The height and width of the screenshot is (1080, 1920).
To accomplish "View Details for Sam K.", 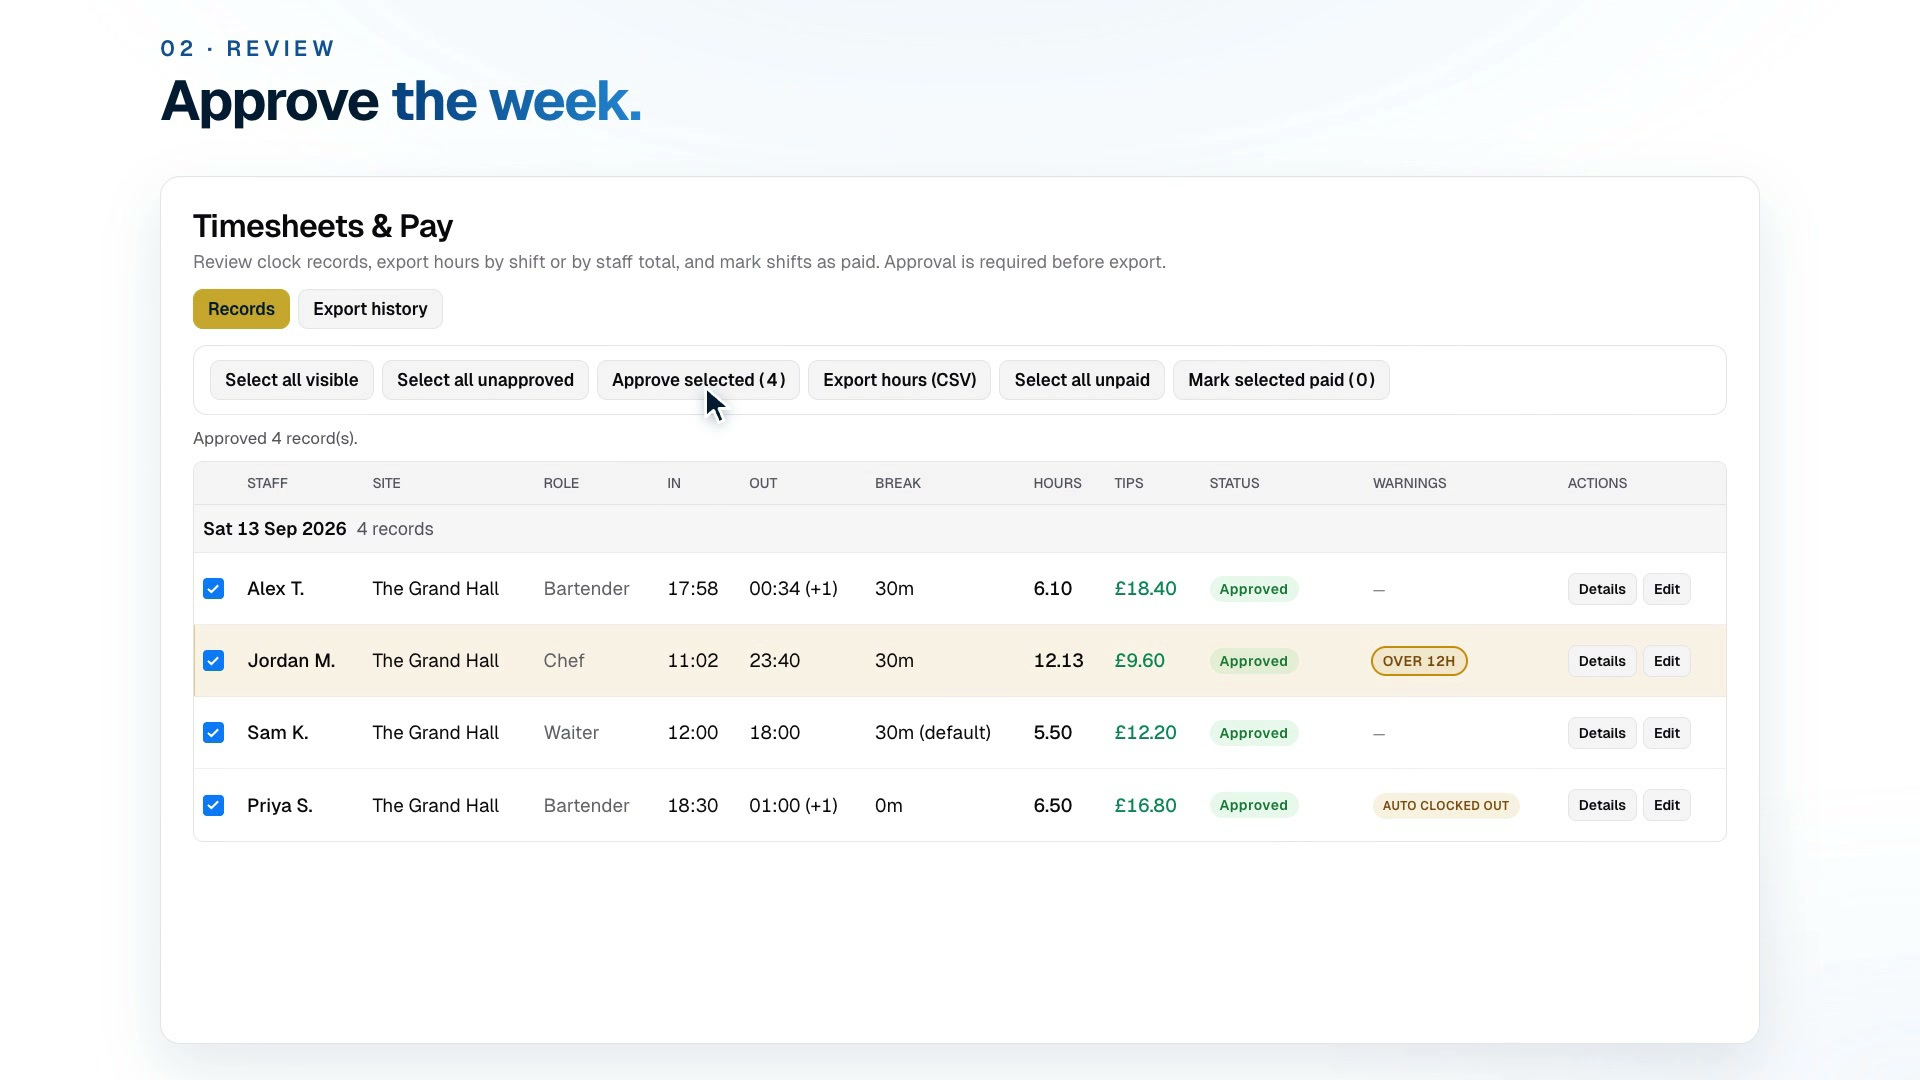I will [1602, 733].
